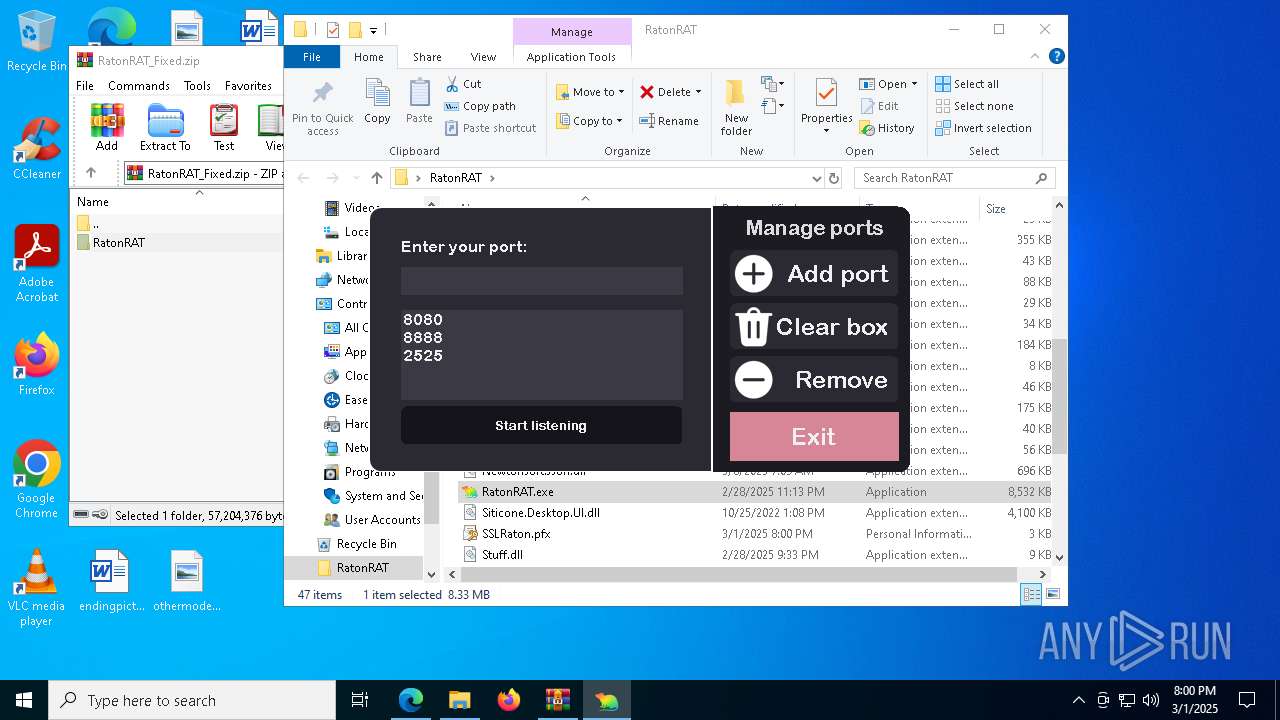The height and width of the screenshot is (720, 1280).
Task: Select Recycle Bin in navigation pane
Action: tap(357, 544)
